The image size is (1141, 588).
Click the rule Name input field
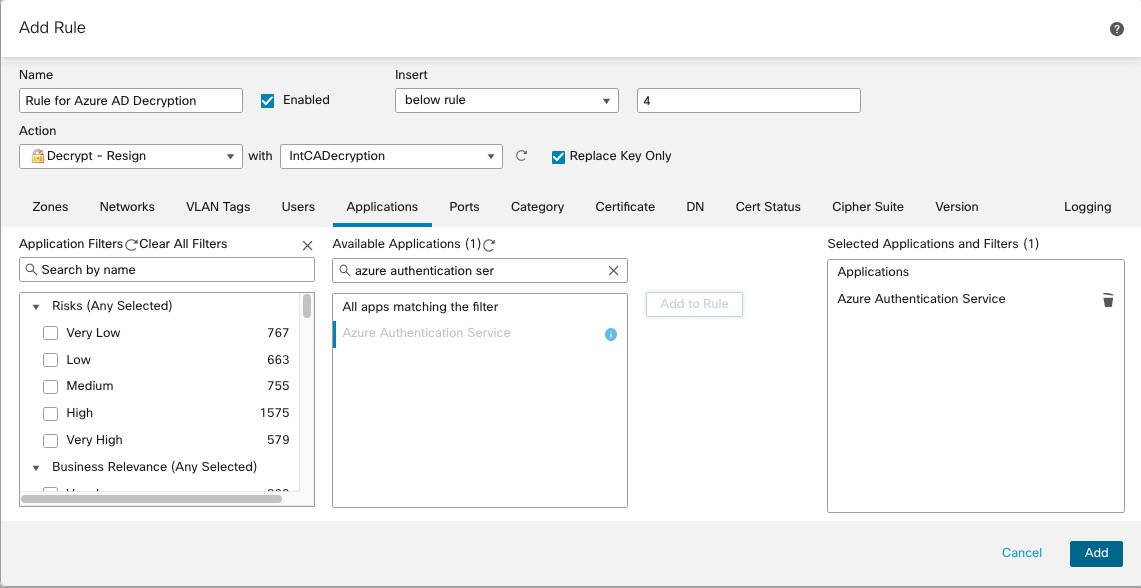pos(130,100)
